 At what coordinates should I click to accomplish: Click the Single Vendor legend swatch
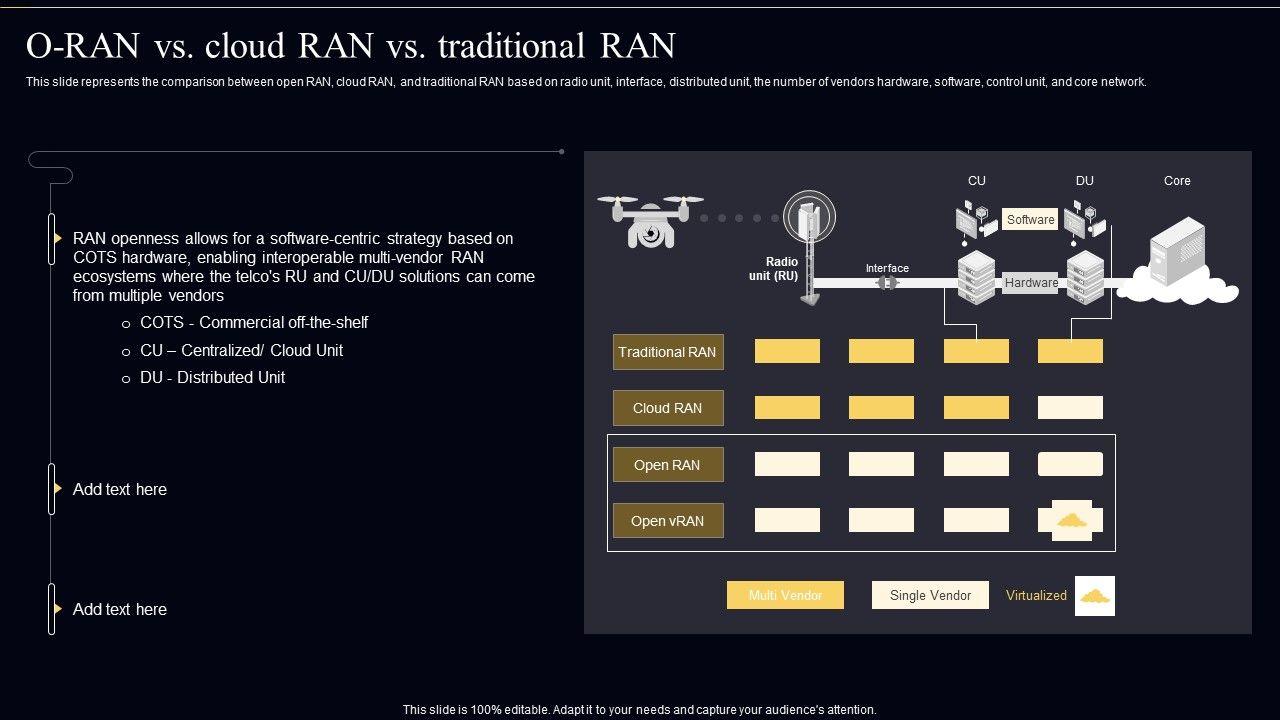click(x=930, y=595)
